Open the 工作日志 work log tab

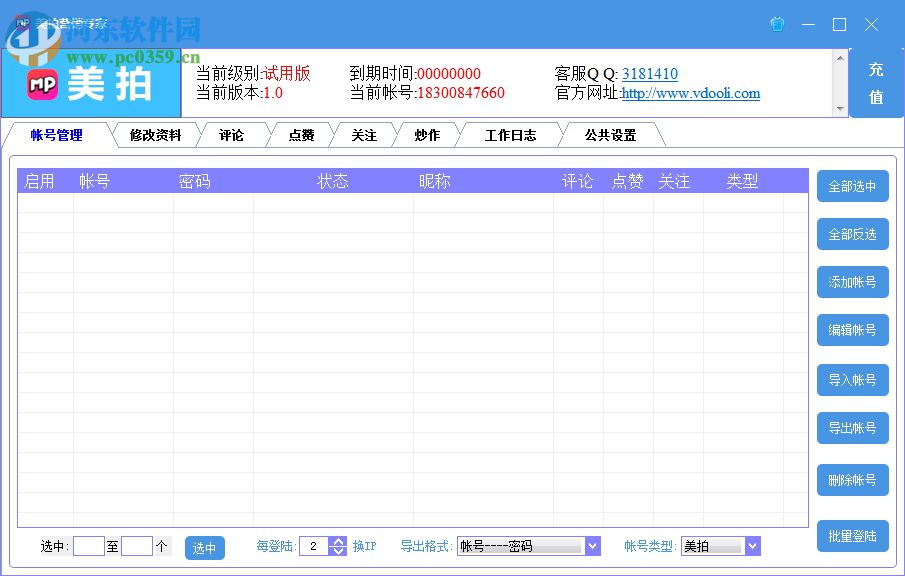click(x=509, y=135)
